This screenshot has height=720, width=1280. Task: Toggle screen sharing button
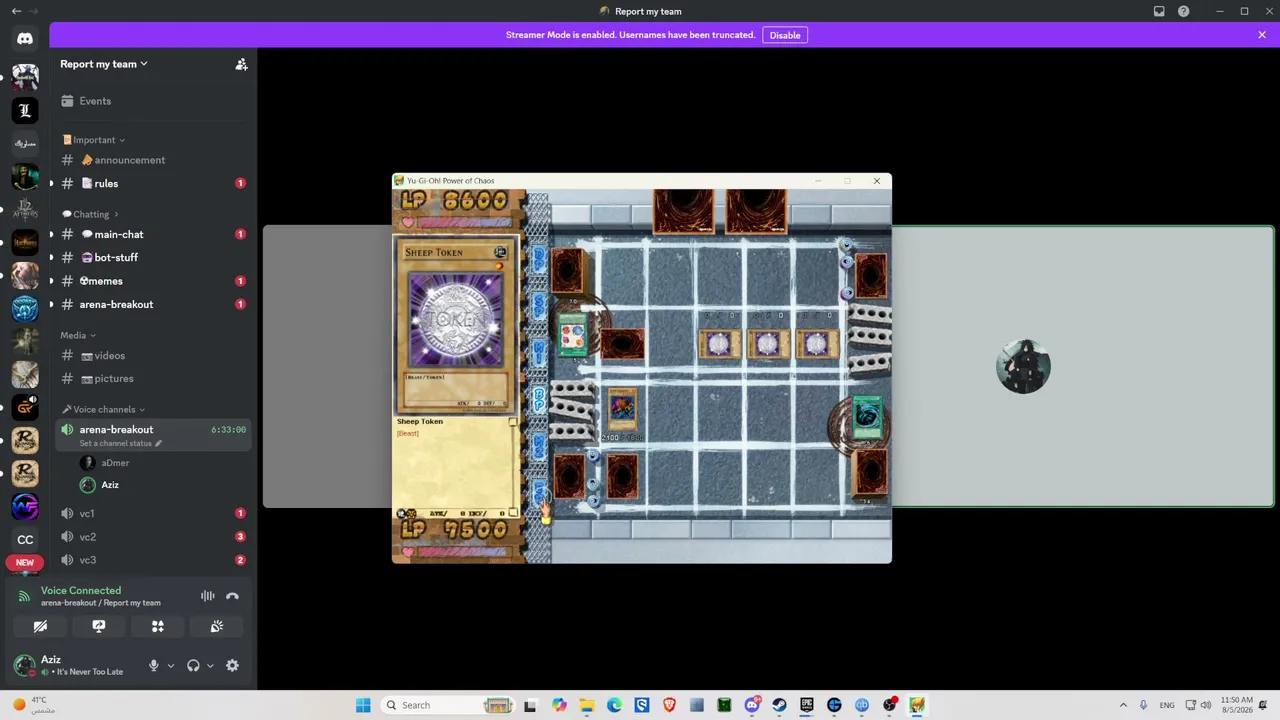click(x=99, y=626)
